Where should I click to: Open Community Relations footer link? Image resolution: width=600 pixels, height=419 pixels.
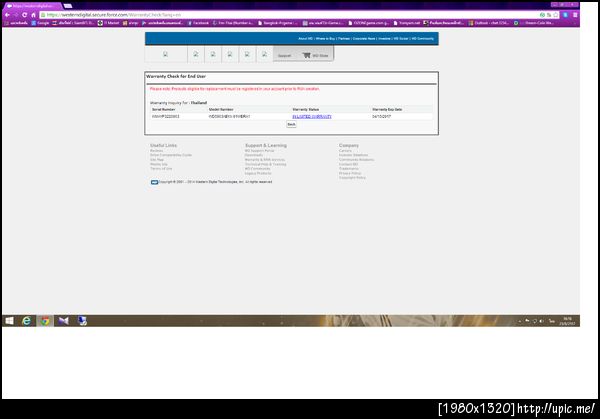pyautogui.click(x=357, y=160)
